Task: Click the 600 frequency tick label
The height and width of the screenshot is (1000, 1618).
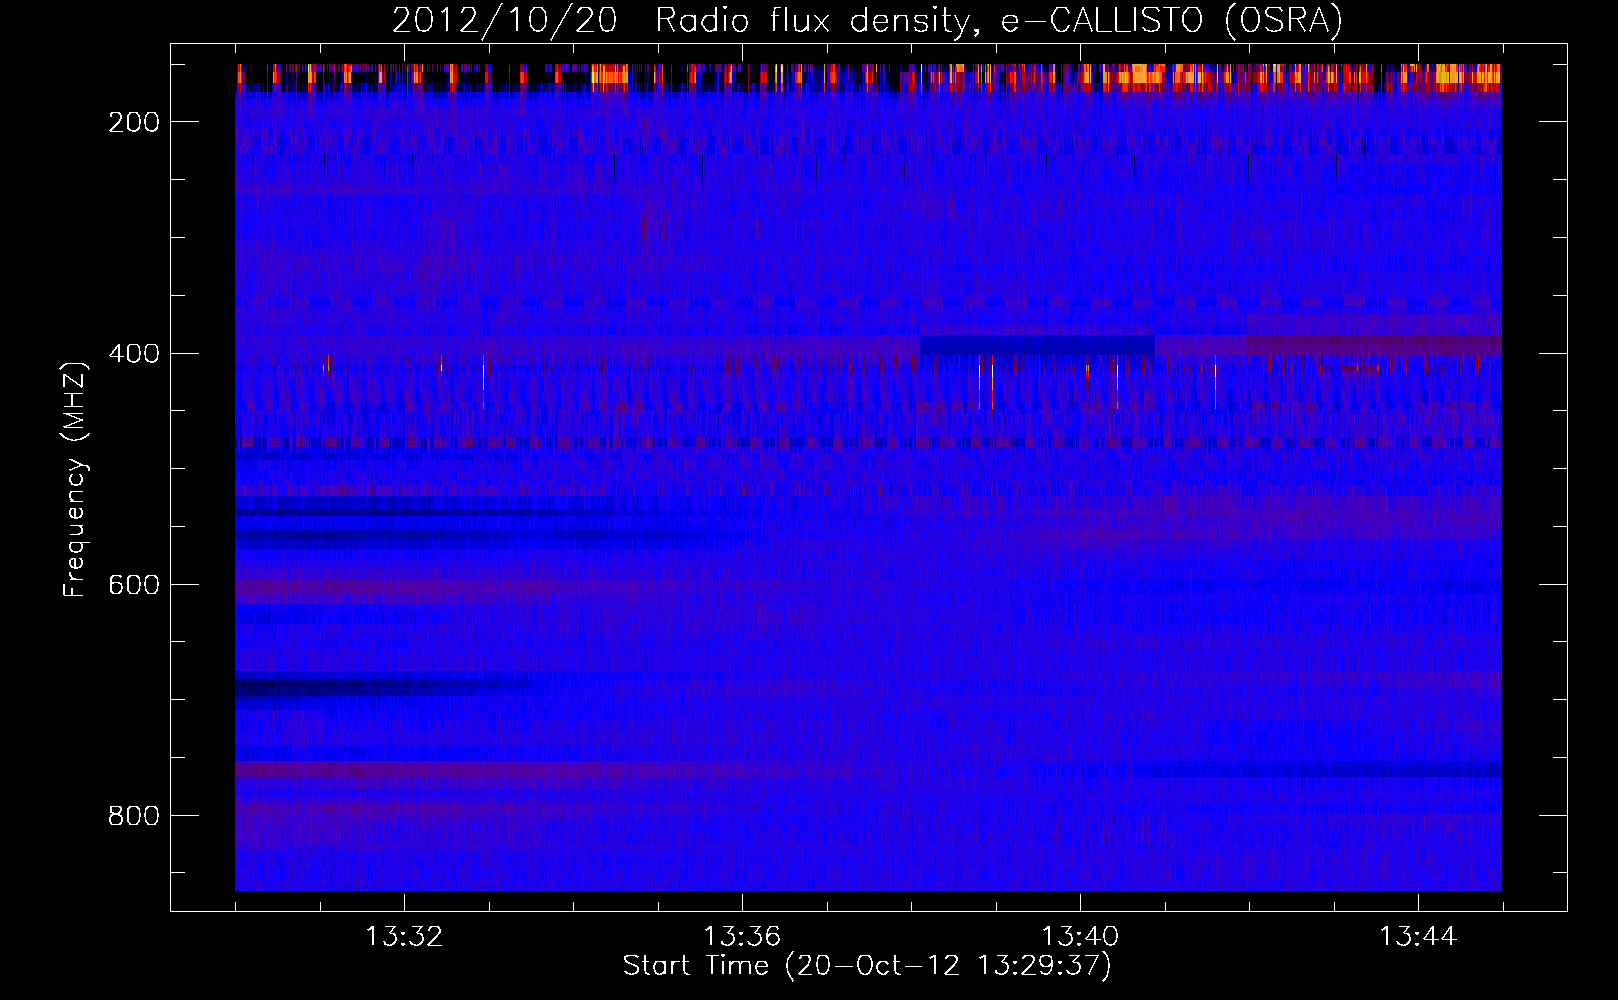Action: (134, 585)
